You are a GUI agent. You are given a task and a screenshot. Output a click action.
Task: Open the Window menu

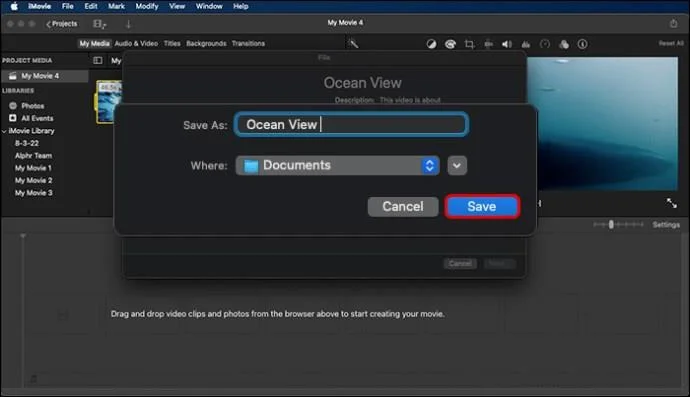tap(209, 6)
